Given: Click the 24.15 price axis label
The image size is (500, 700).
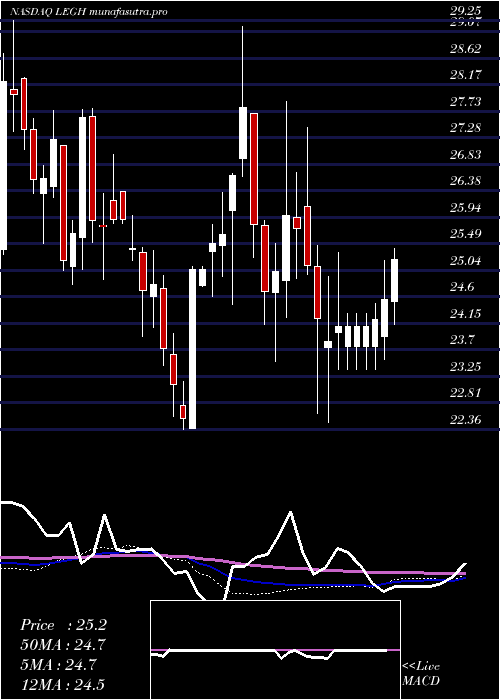Looking at the screenshot, I should [x=465, y=313].
